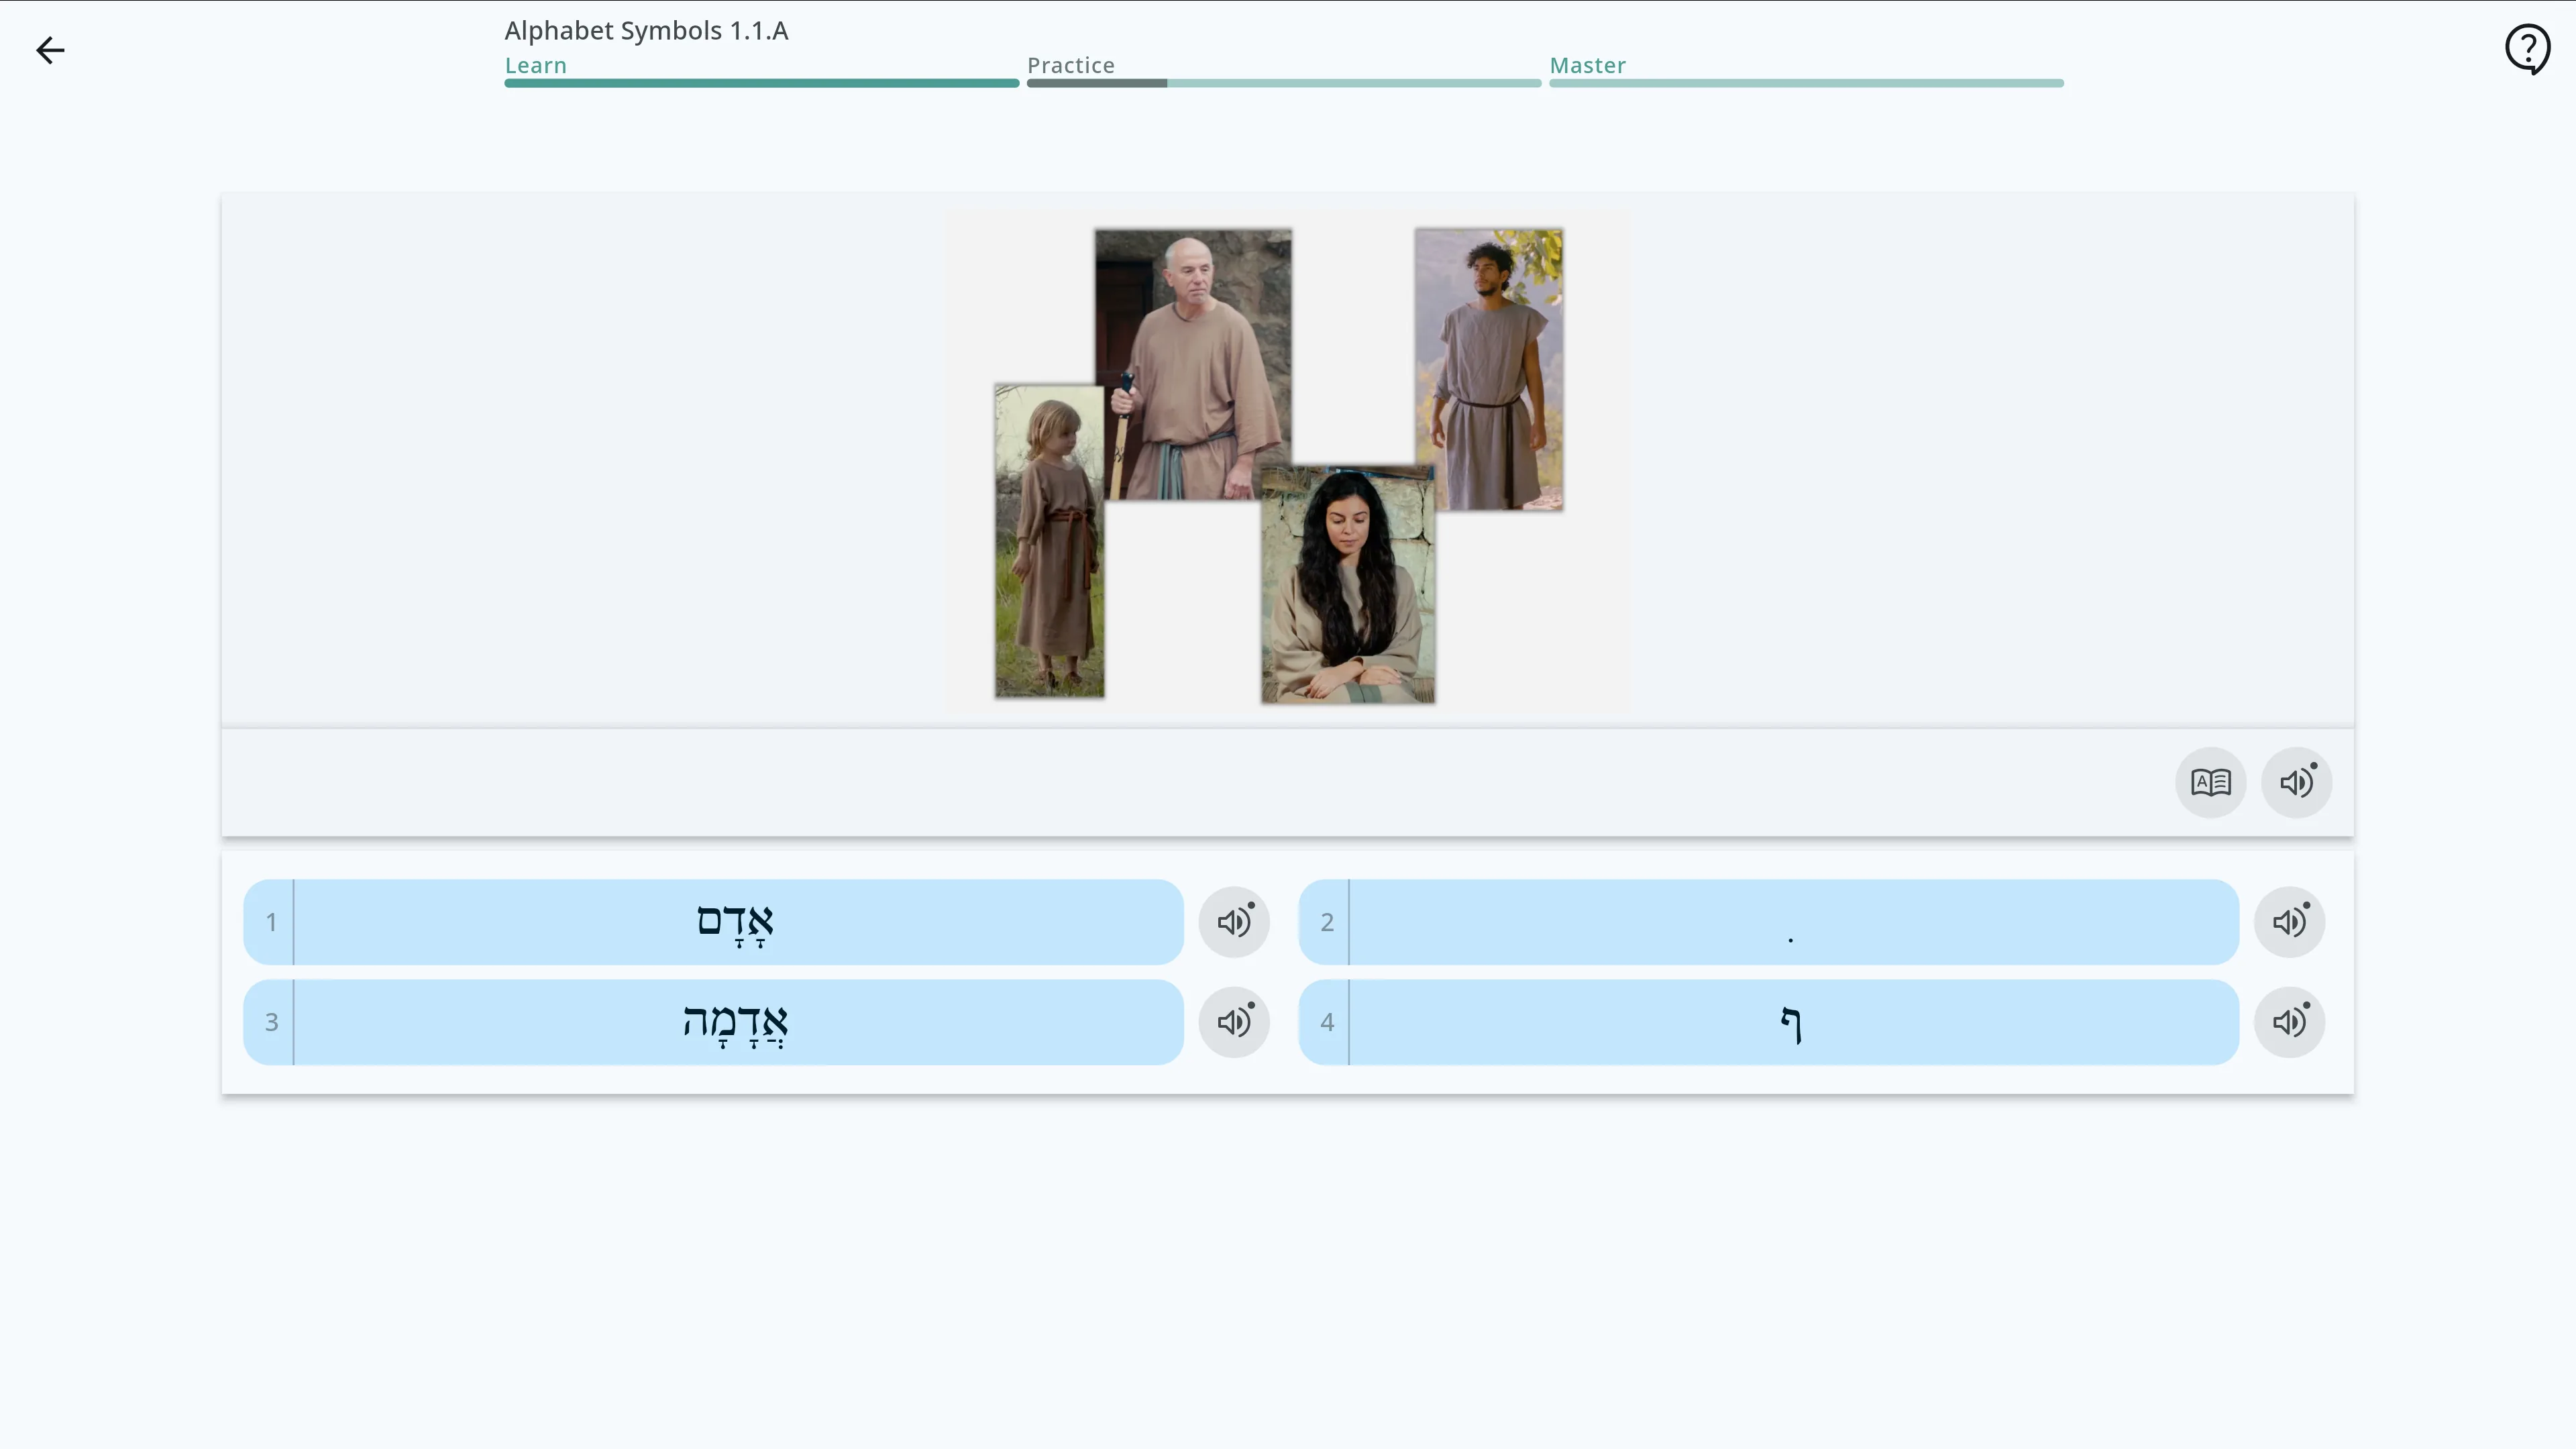Go back using the arrow icon
The width and height of the screenshot is (2576, 1449).
[x=50, y=50]
